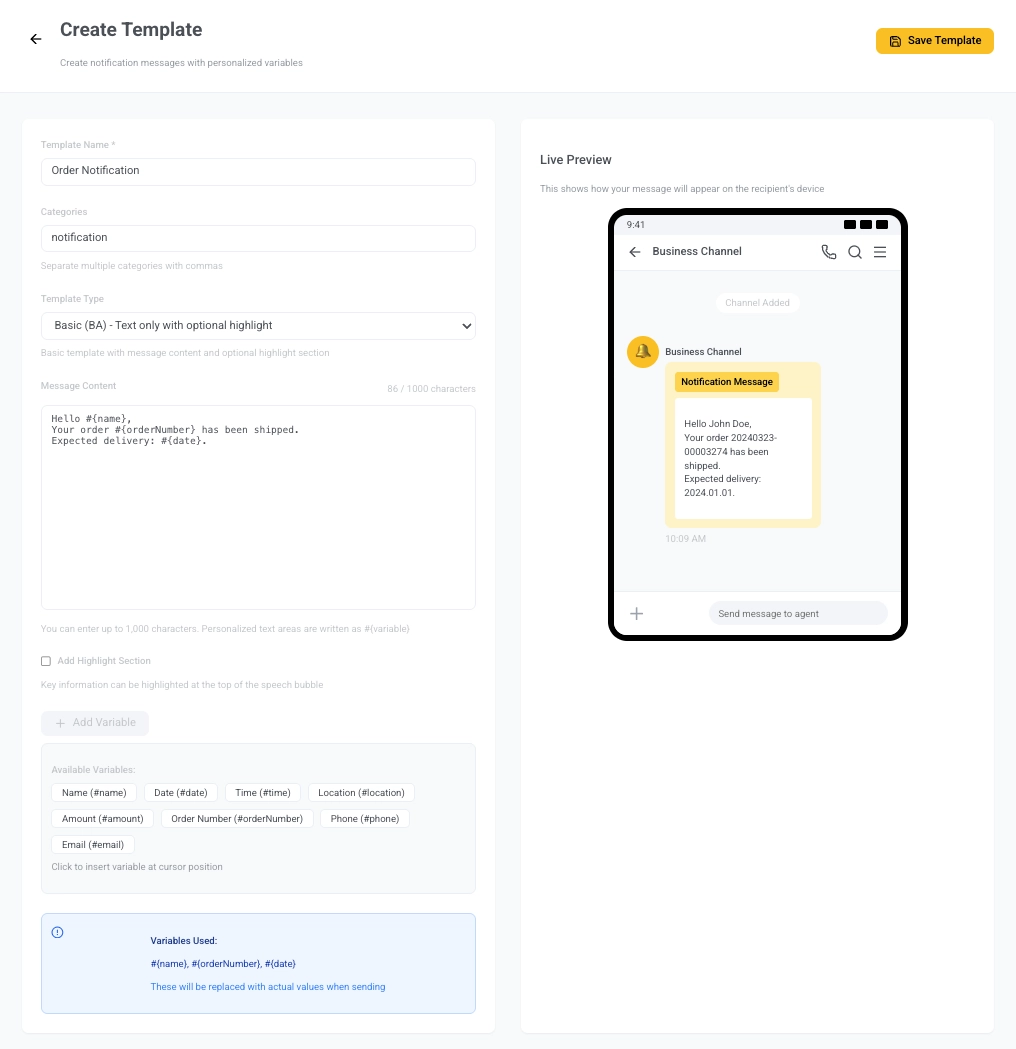Insert the Order Number variable chip
This screenshot has width=1016, height=1049.
tap(237, 818)
